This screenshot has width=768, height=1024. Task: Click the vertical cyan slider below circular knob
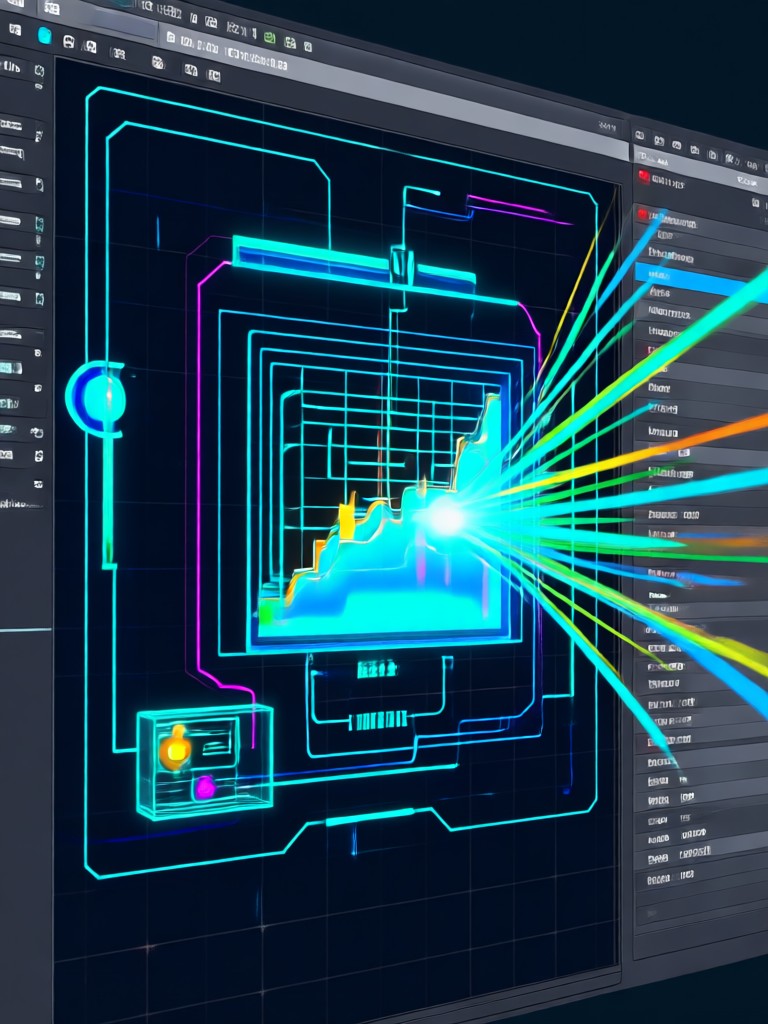pyautogui.click(x=109, y=502)
